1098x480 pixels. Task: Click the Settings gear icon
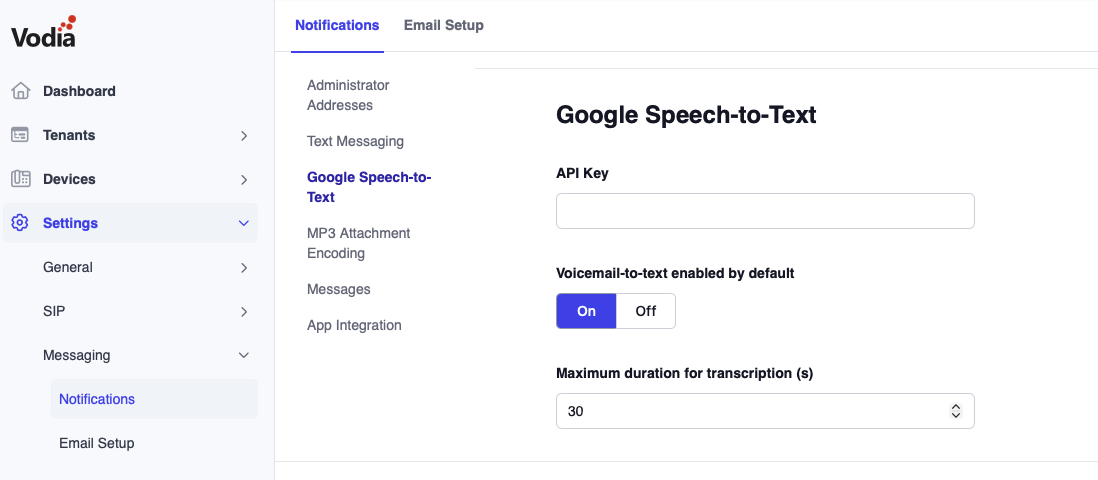pos(20,223)
